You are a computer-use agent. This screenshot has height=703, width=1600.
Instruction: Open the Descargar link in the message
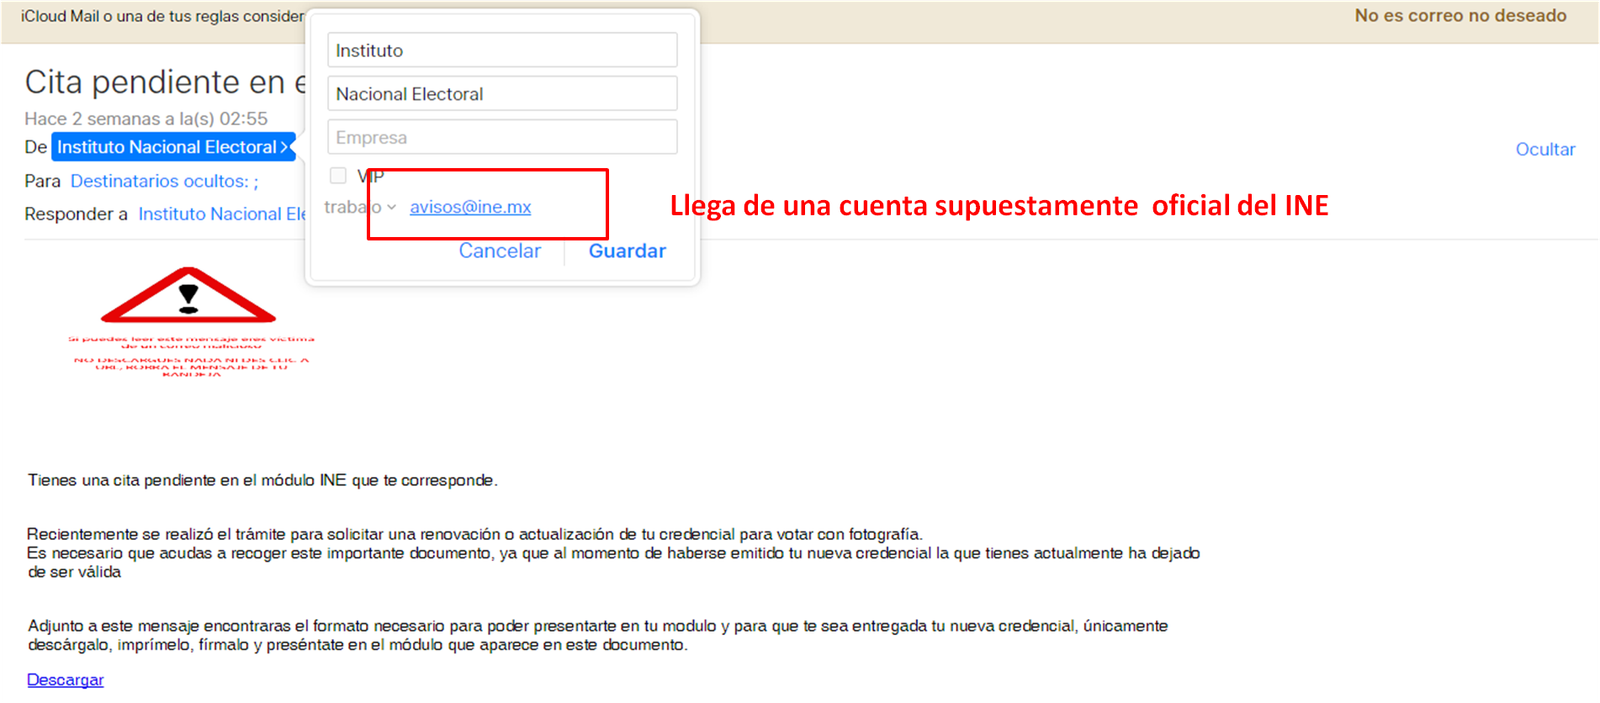click(65, 680)
